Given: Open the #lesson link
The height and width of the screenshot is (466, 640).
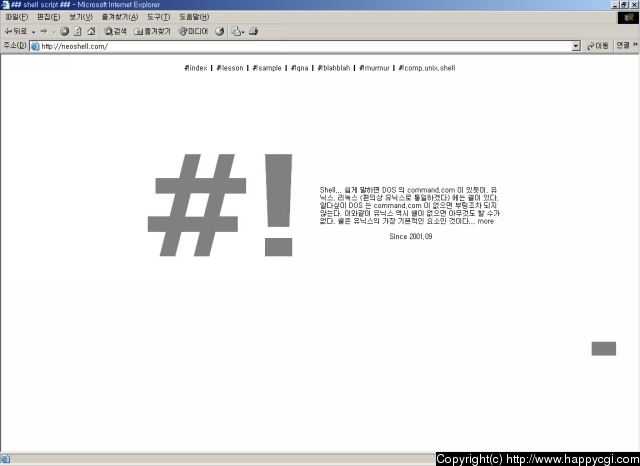Looking at the screenshot, I should pos(229,68).
